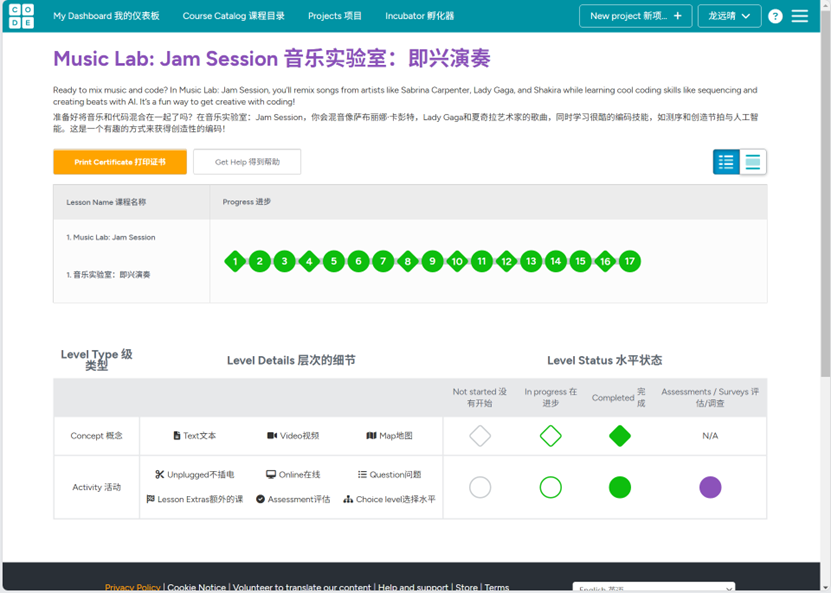Switch to detailed list view icon
Screen dimensions: 831x593
pyautogui.click(x=726, y=162)
